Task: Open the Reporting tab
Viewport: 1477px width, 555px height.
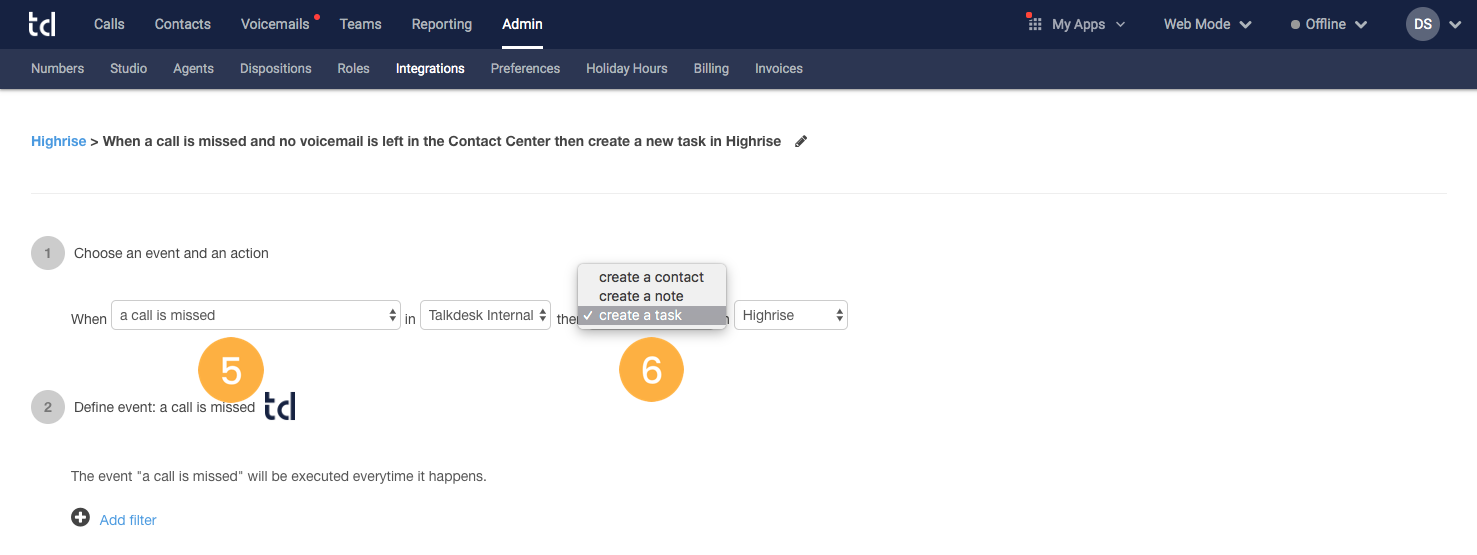Action: (442, 24)
